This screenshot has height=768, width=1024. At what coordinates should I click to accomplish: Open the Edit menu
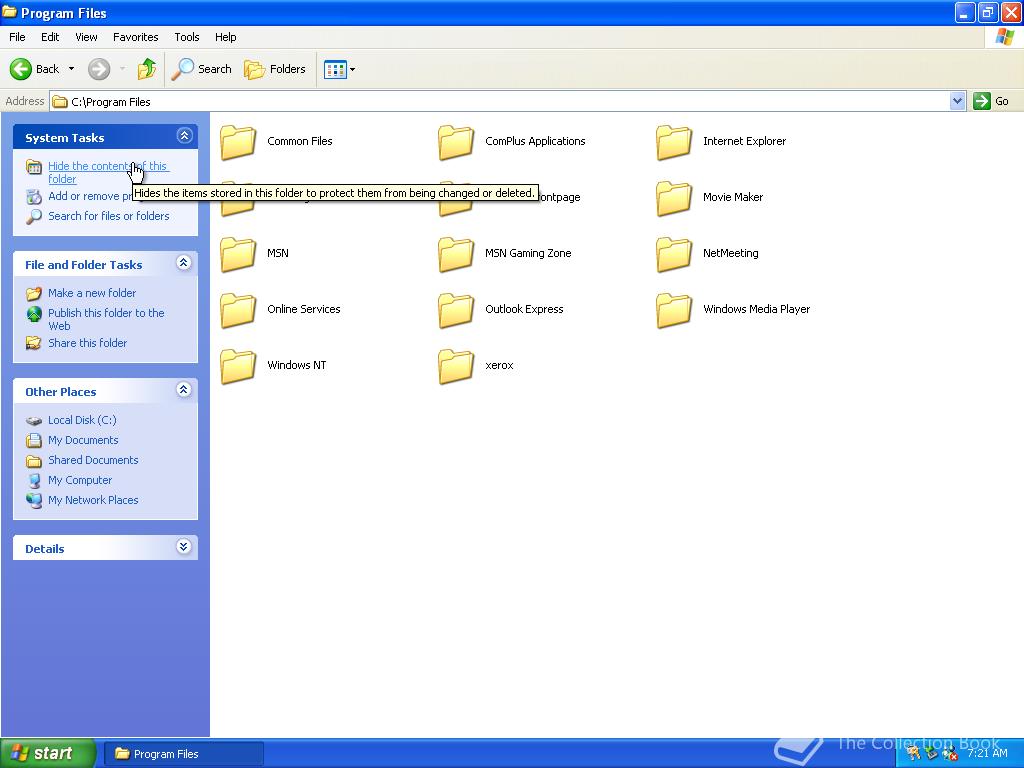click(x=50, y=37)
